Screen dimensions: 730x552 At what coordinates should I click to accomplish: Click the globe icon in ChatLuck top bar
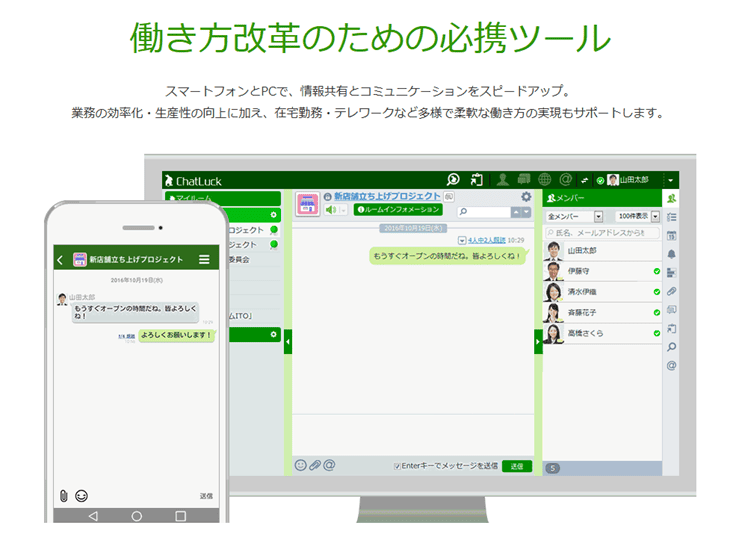coord(545,180)
